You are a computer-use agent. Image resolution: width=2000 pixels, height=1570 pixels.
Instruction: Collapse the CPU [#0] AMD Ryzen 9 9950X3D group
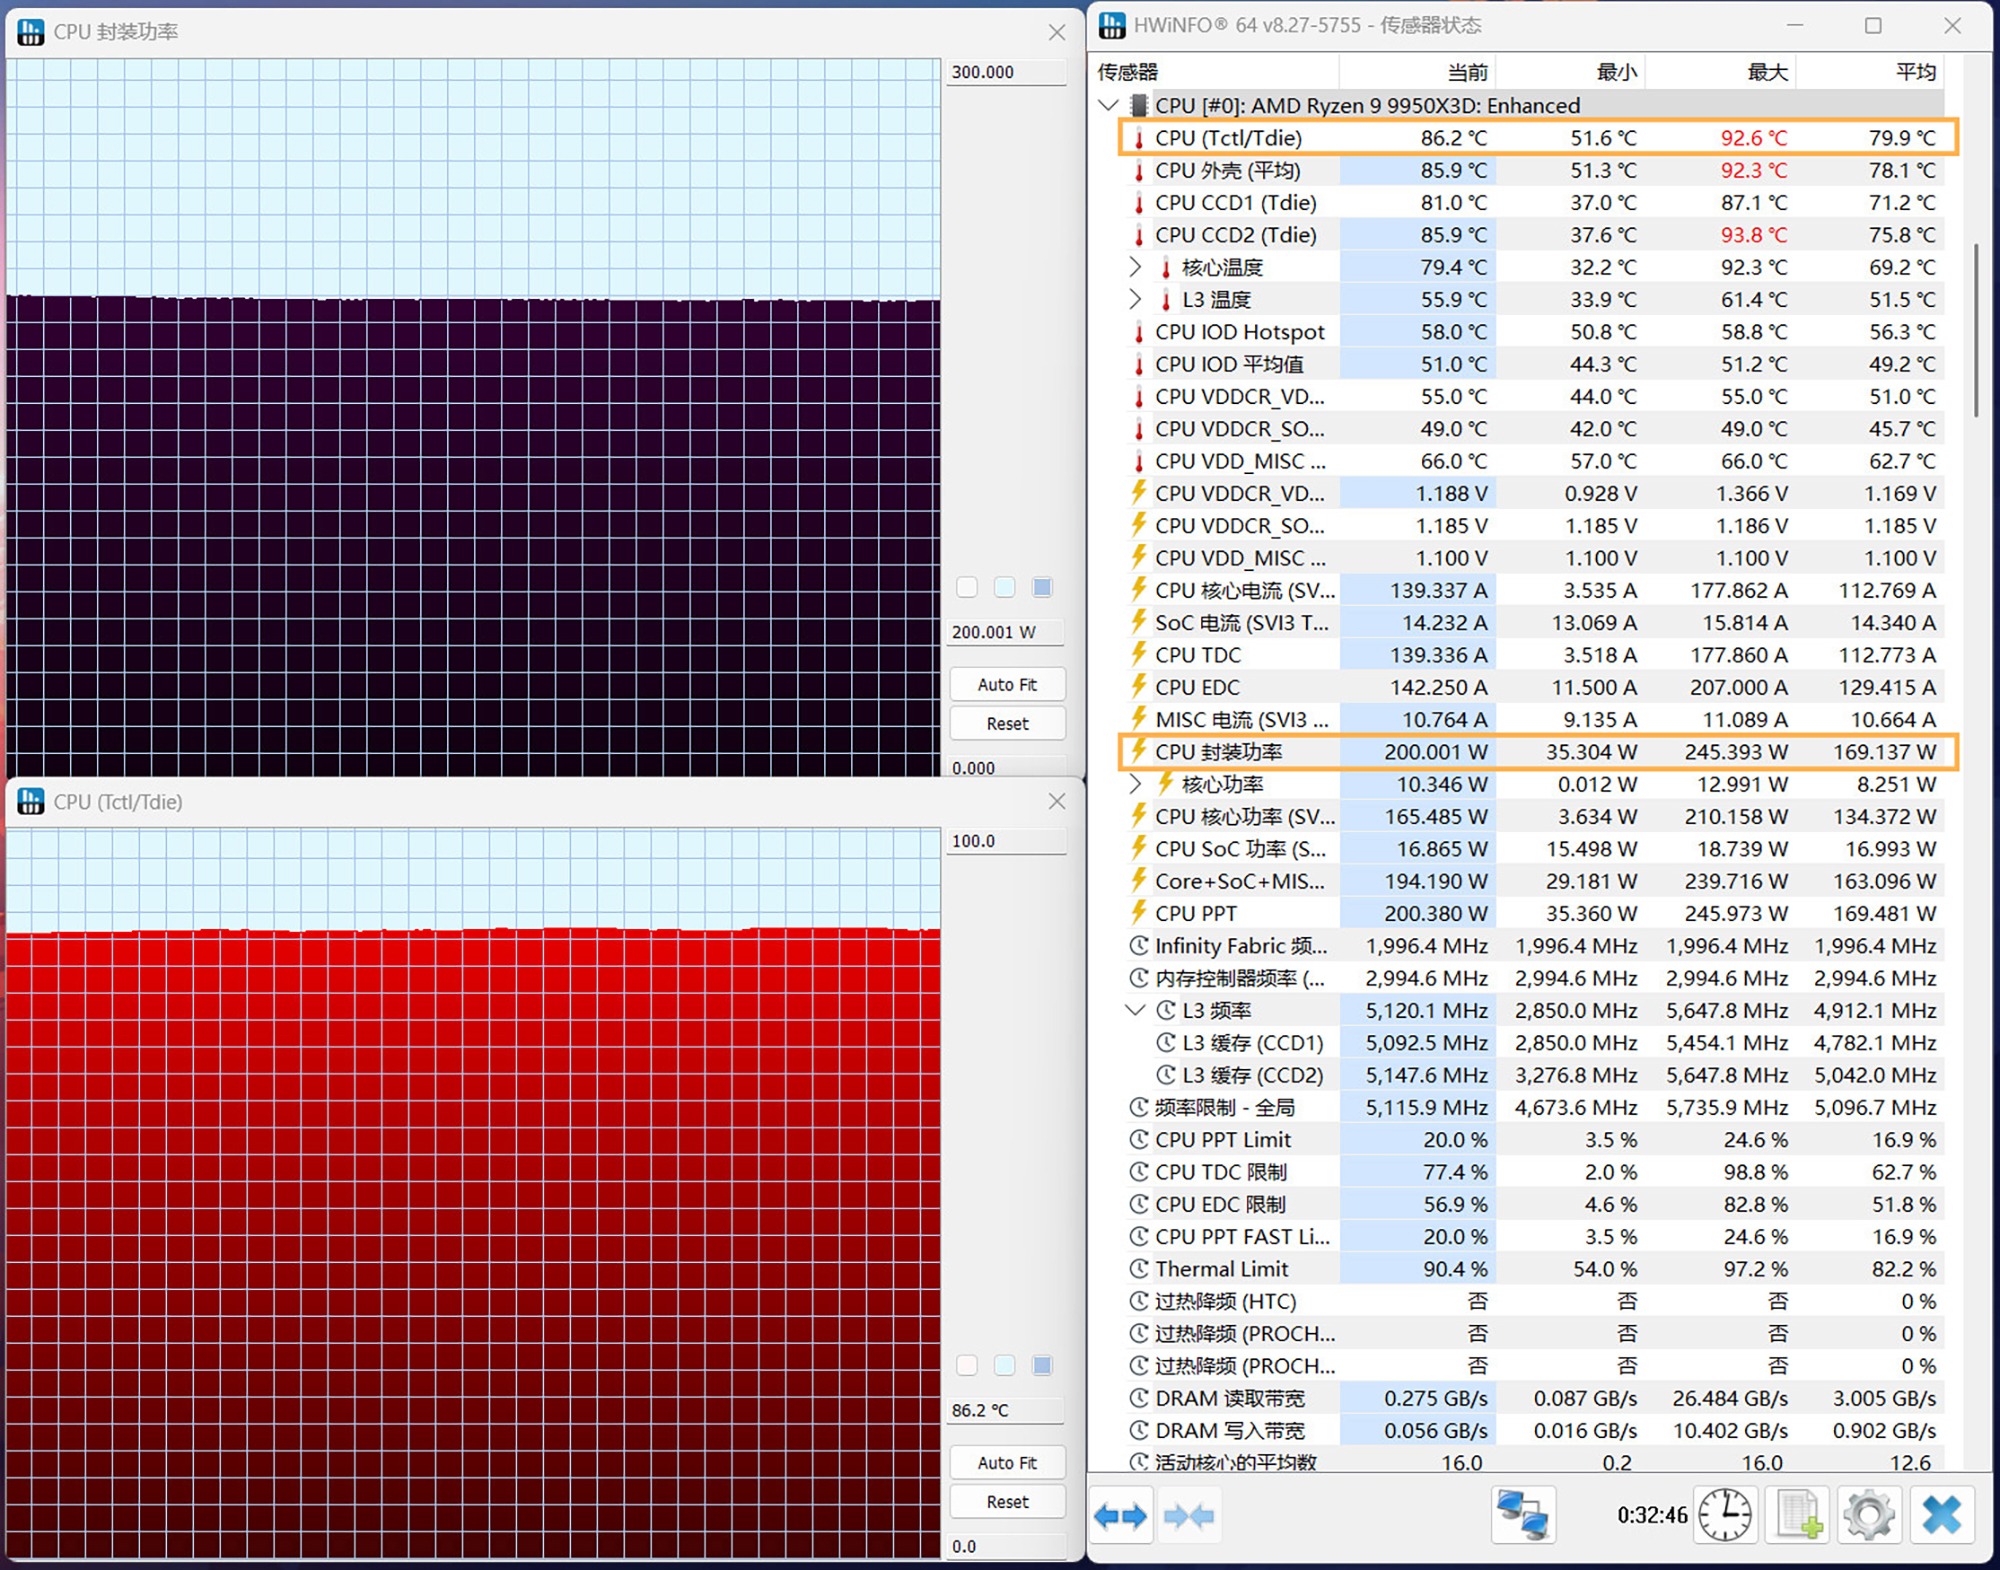[x=1108, y=105]
